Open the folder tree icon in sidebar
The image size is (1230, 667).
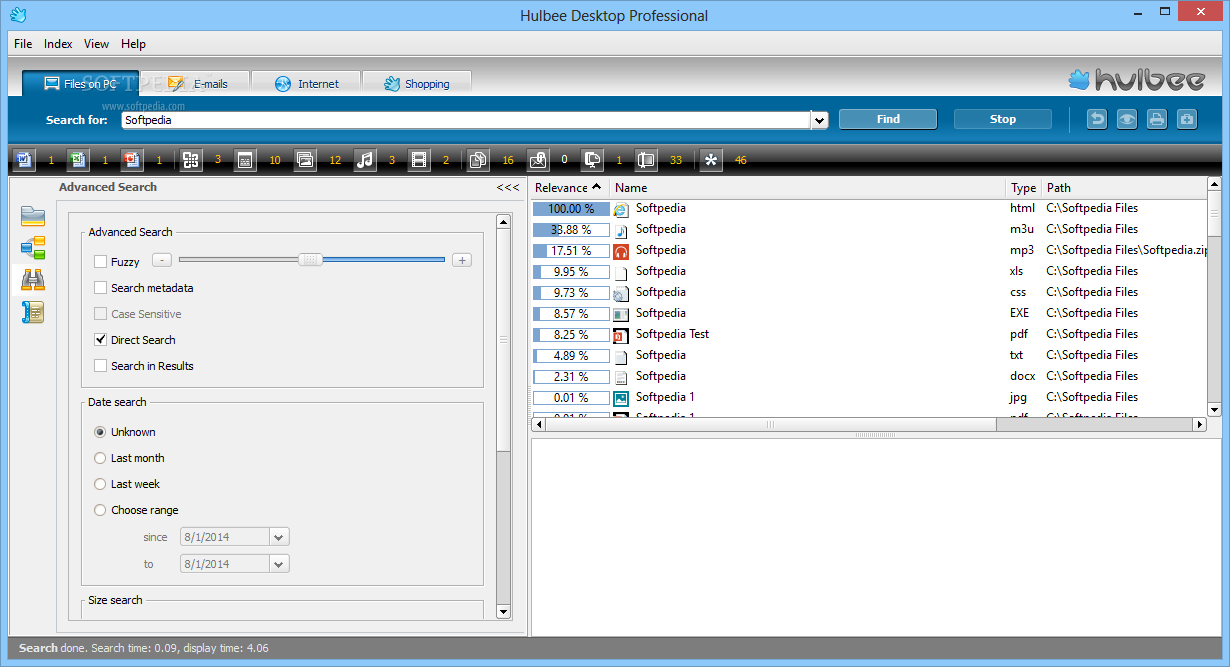33,248
